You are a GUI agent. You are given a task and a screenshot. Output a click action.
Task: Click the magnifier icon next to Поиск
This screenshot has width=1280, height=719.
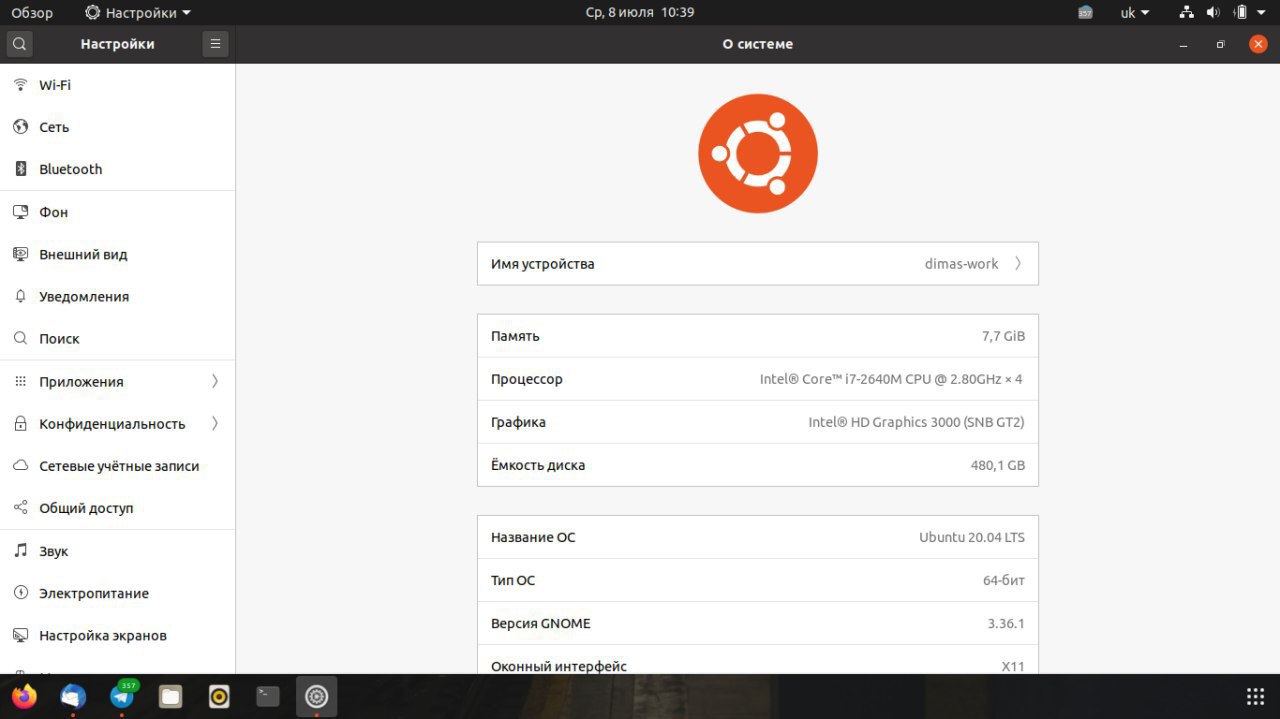click(20, 338)
